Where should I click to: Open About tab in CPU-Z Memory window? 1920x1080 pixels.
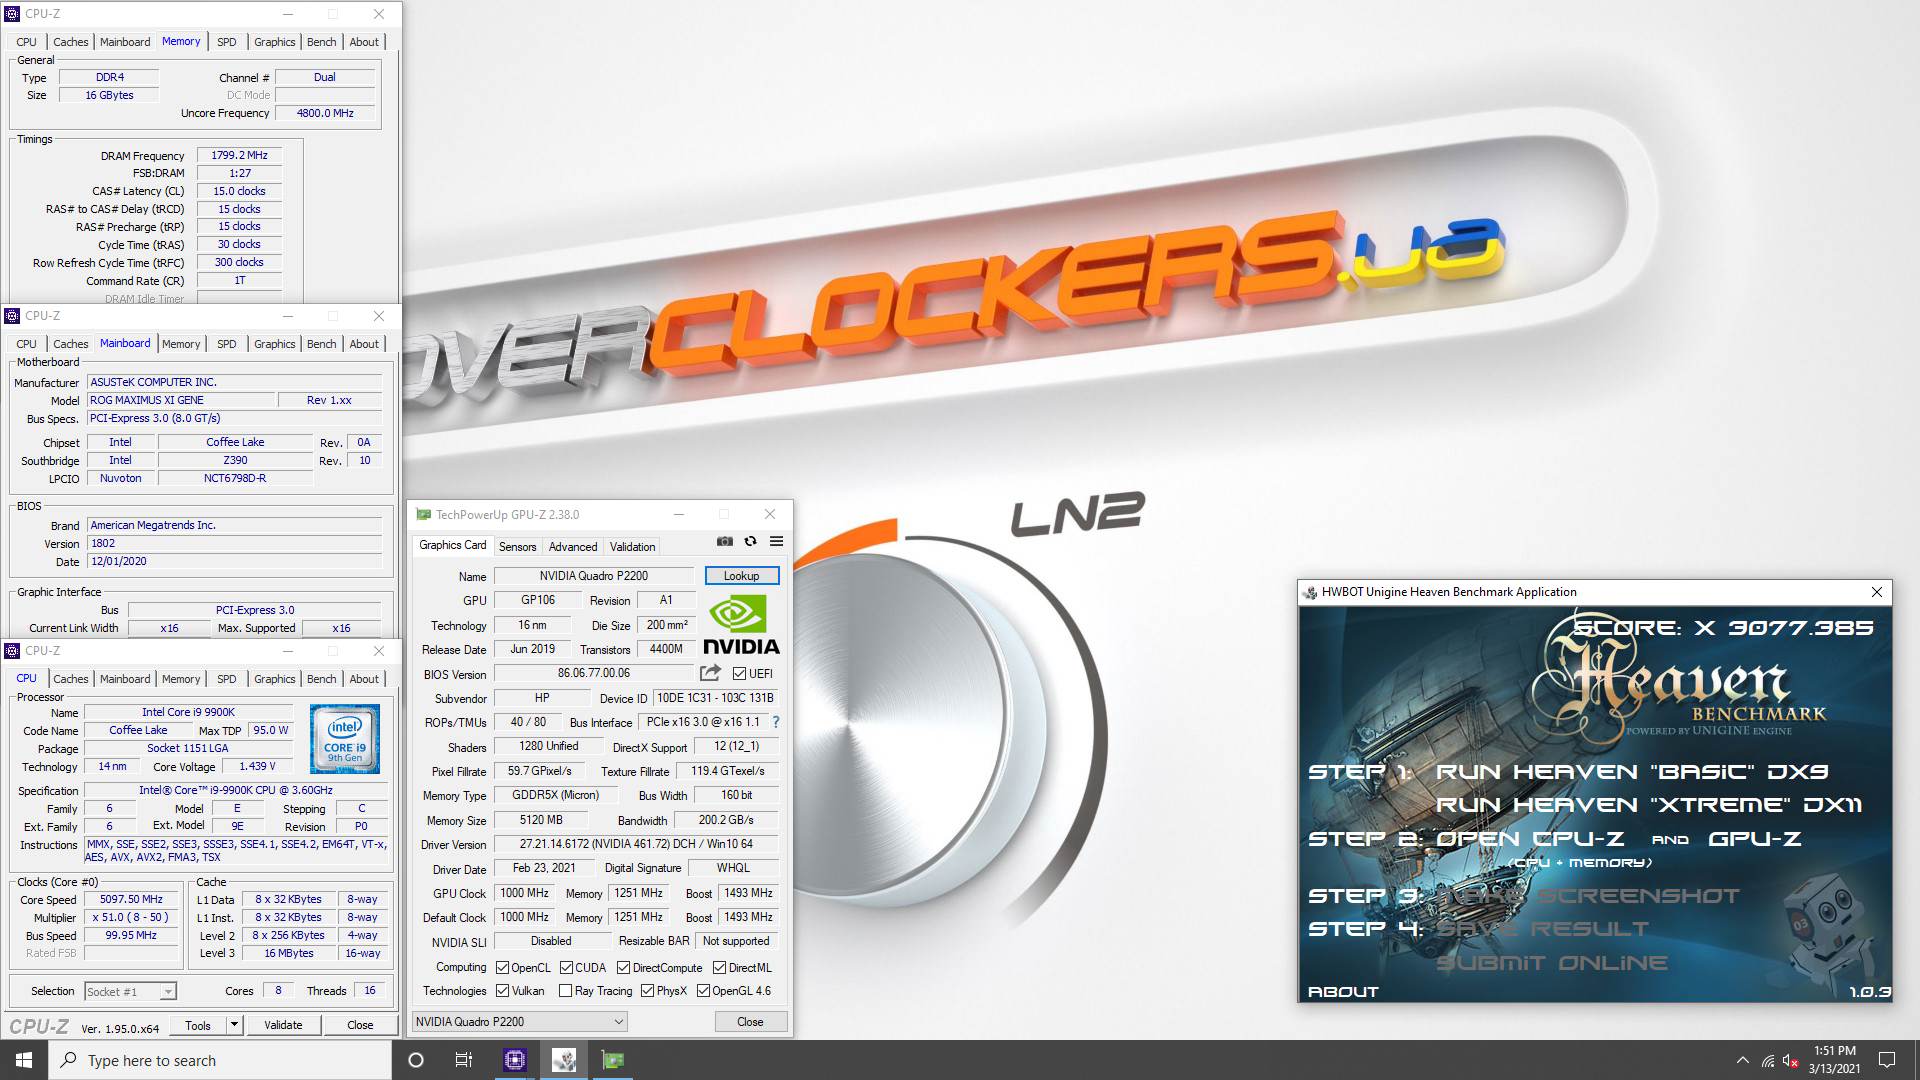click(x=364, y=42)
